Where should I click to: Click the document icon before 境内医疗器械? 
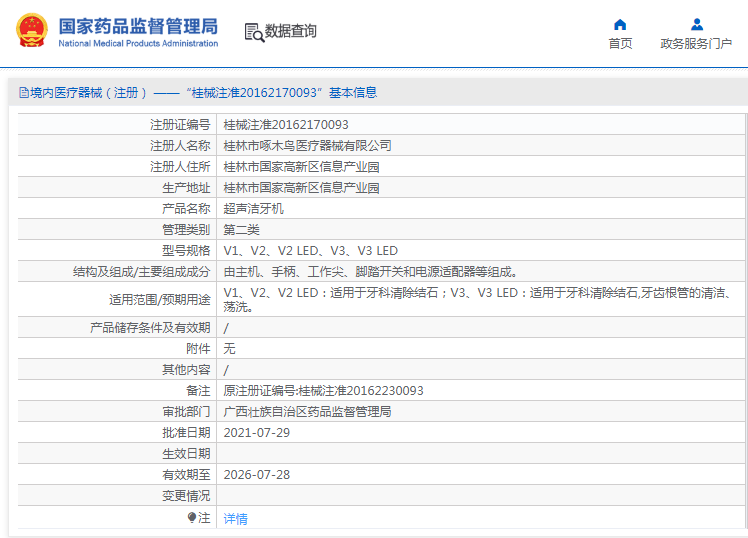24,93
